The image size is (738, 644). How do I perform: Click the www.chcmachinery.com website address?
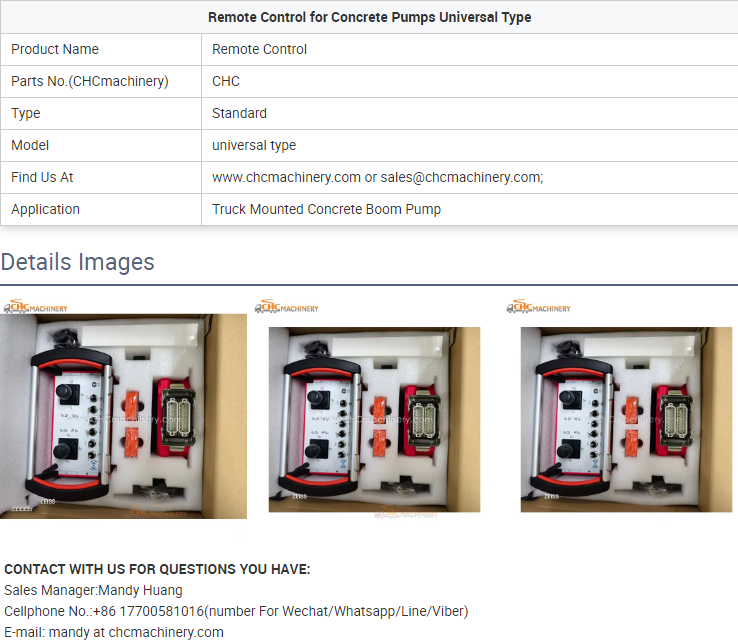point(286,177)
